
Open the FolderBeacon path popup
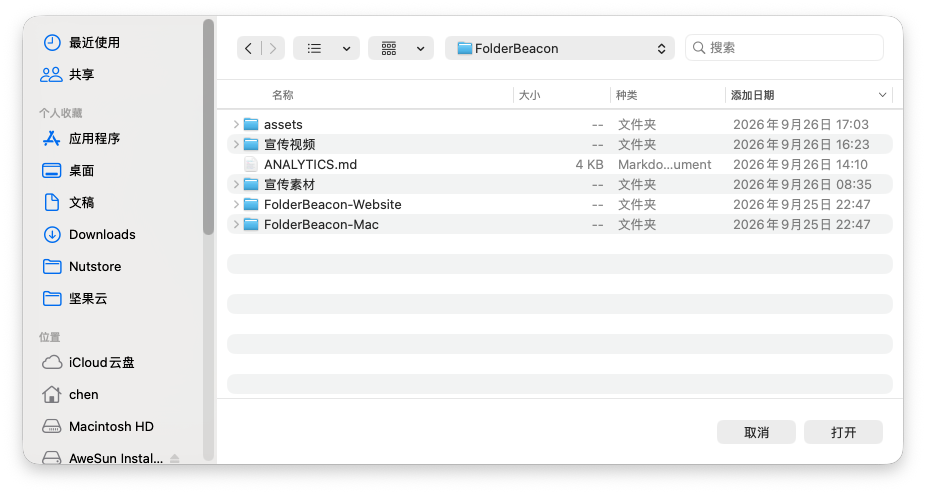pyautogui.click(x=560, y=48)
